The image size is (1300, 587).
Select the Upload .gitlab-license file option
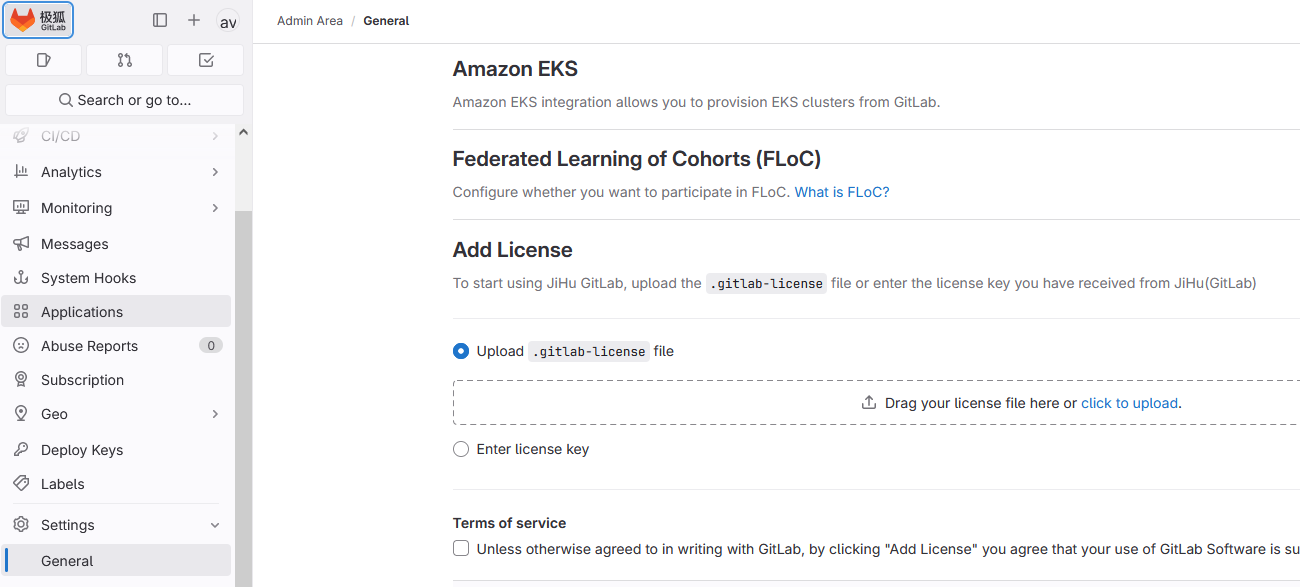[x=461, y=351]
